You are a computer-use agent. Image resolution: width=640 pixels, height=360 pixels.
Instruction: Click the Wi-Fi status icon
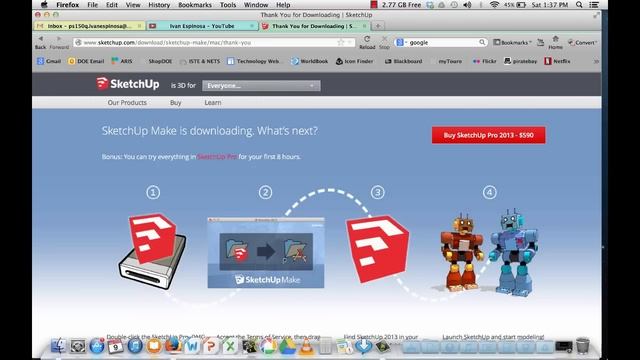point(494,5)
